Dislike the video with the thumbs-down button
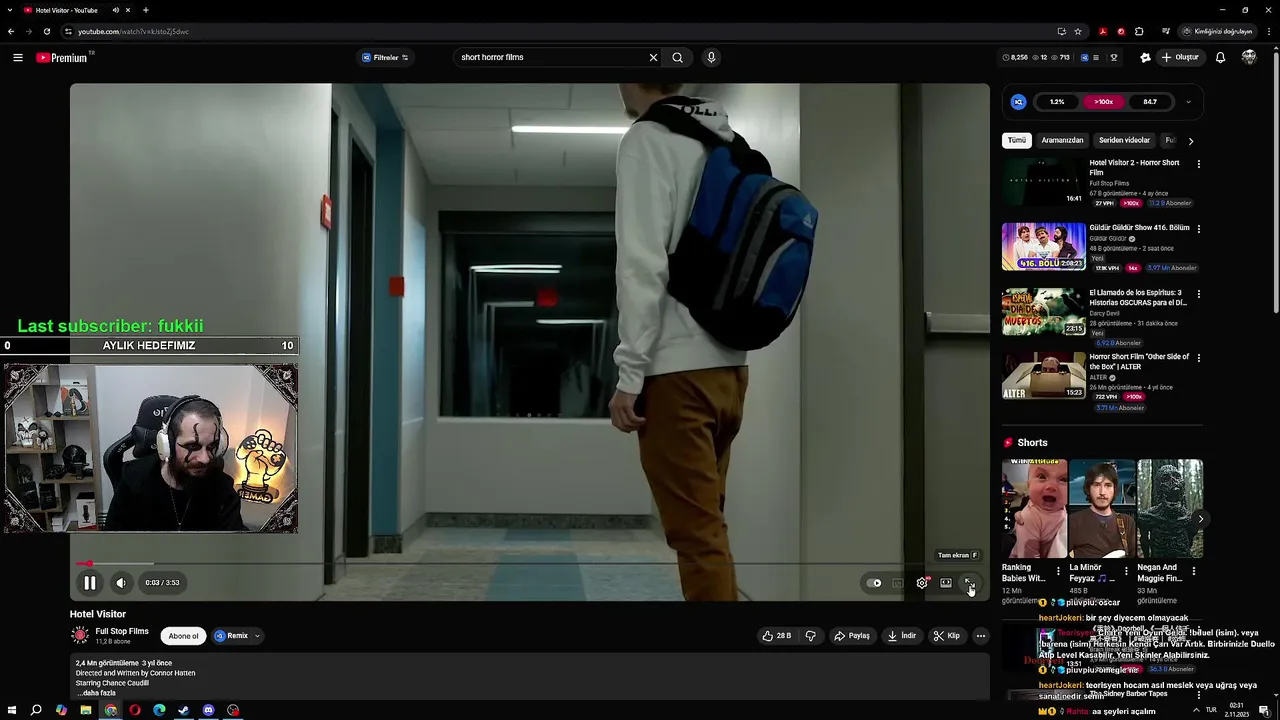Image resolution: width=1280 pixels, height=720 pixels. [810, 636]
